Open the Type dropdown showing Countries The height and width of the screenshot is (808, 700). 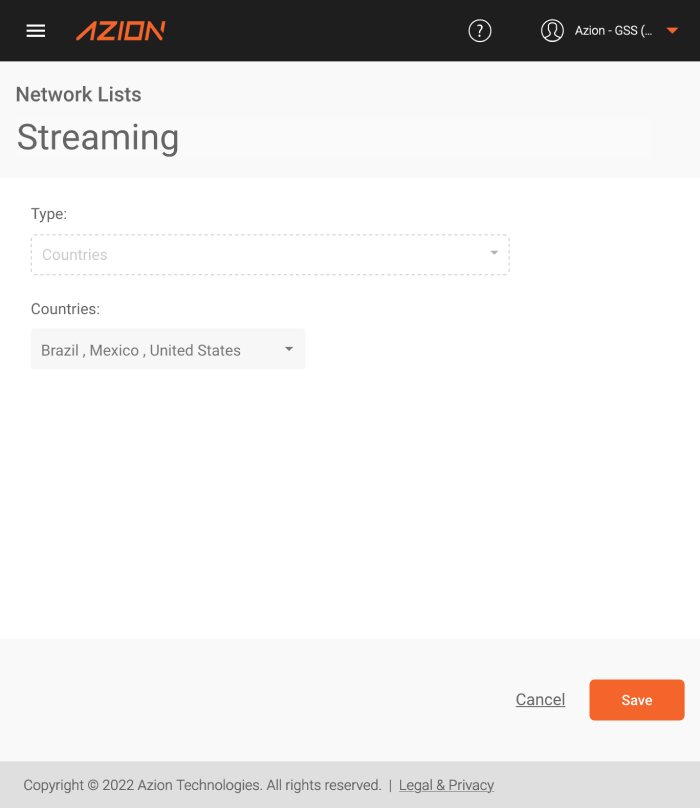270,255
